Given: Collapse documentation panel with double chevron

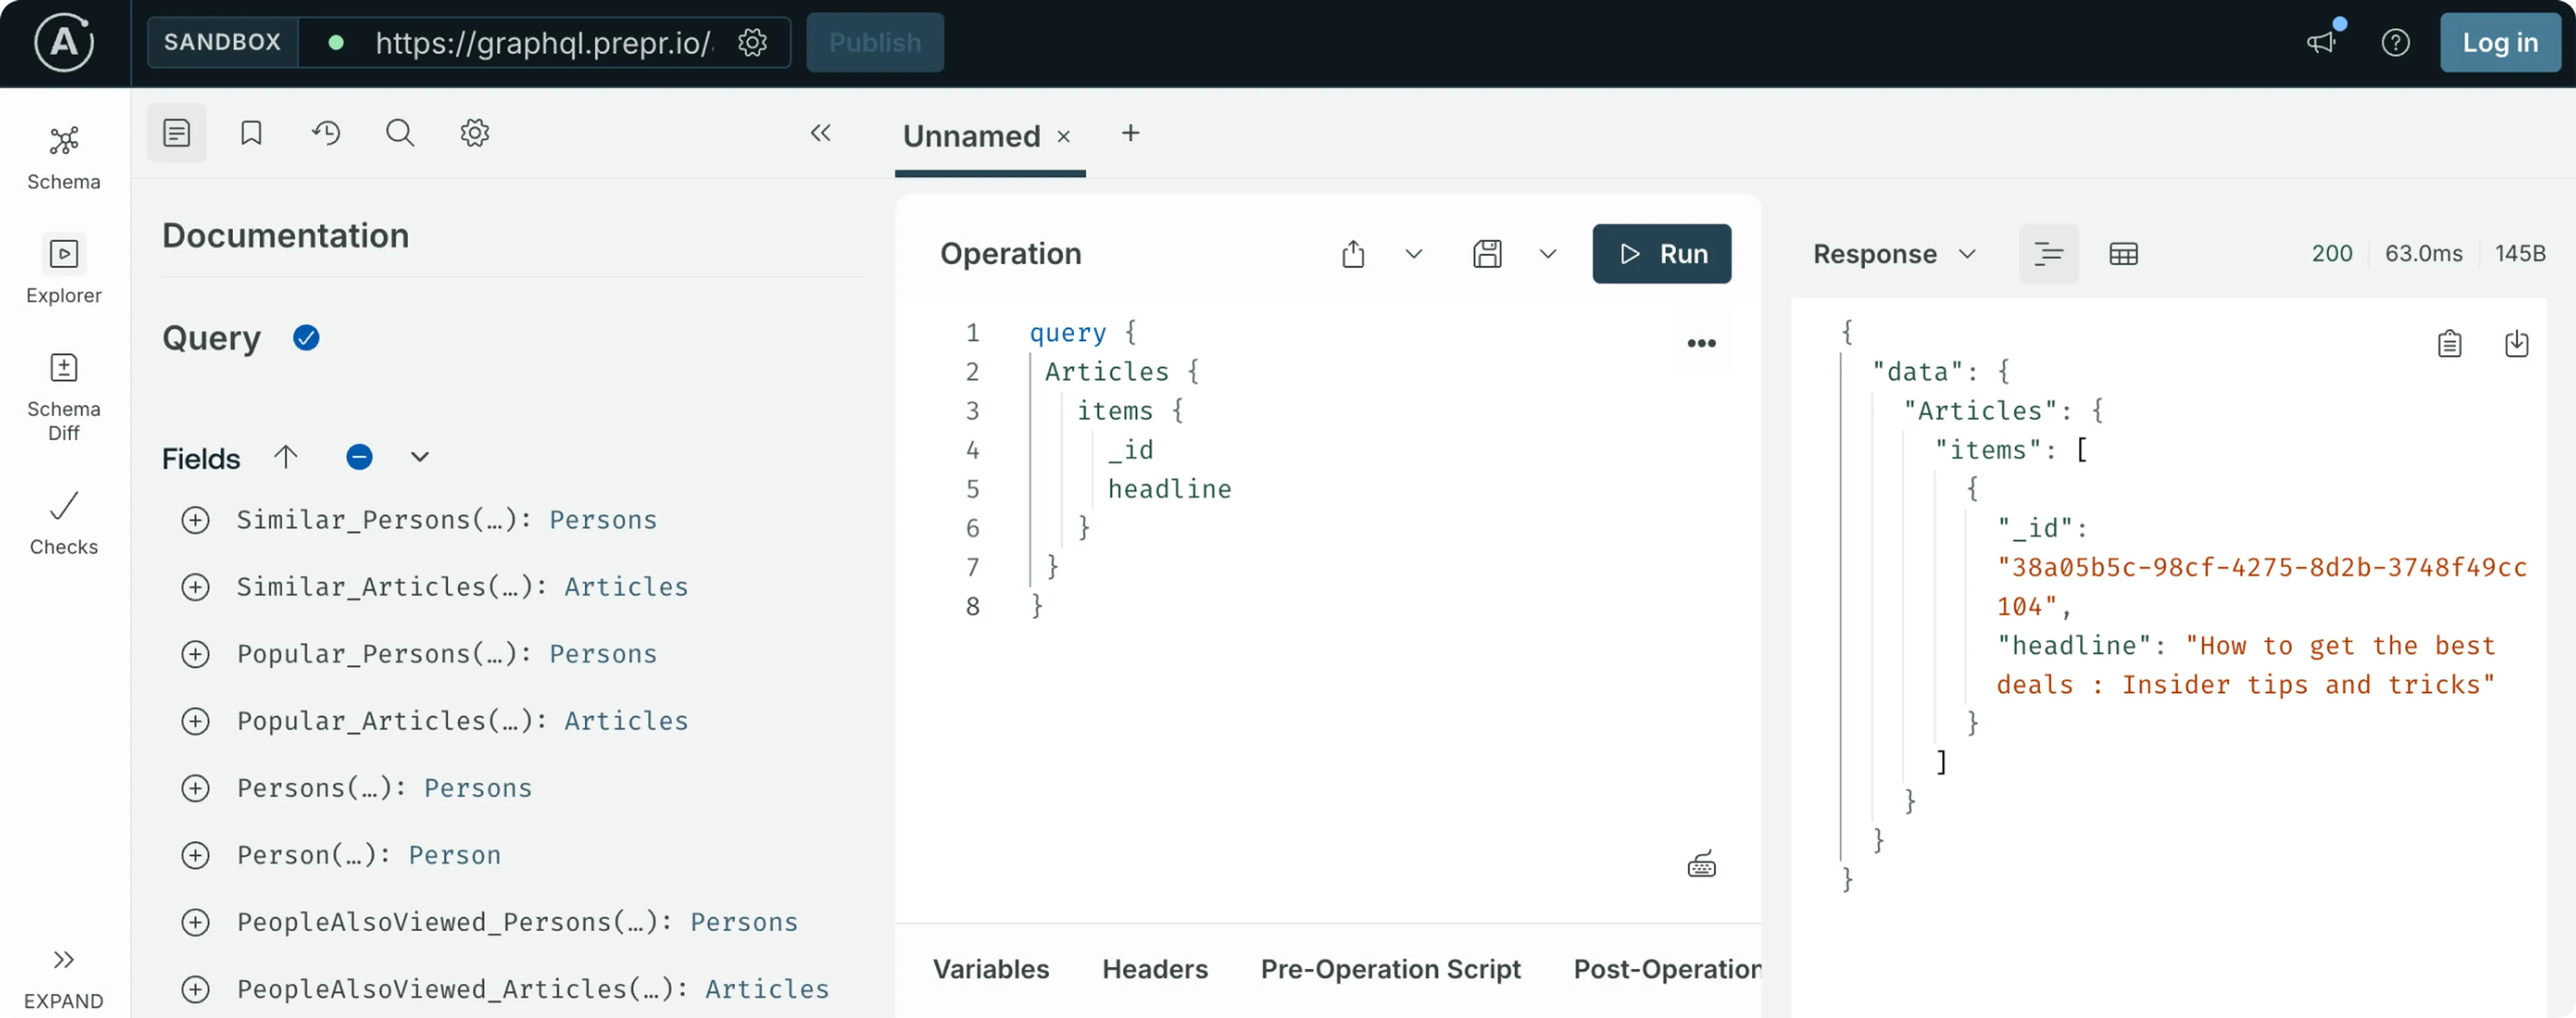Looking at the screenshot, I should tap(821, 133).
